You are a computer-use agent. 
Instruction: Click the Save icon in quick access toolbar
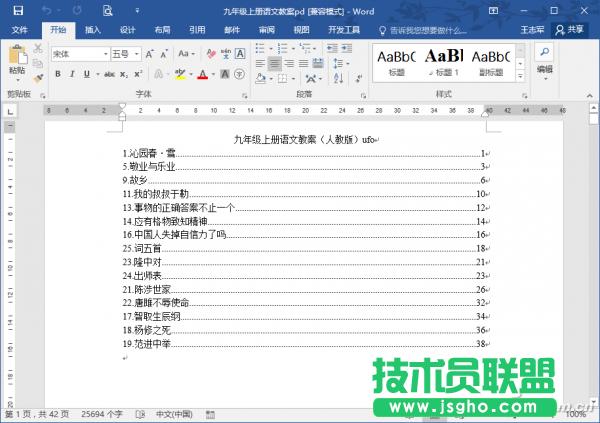17,10
